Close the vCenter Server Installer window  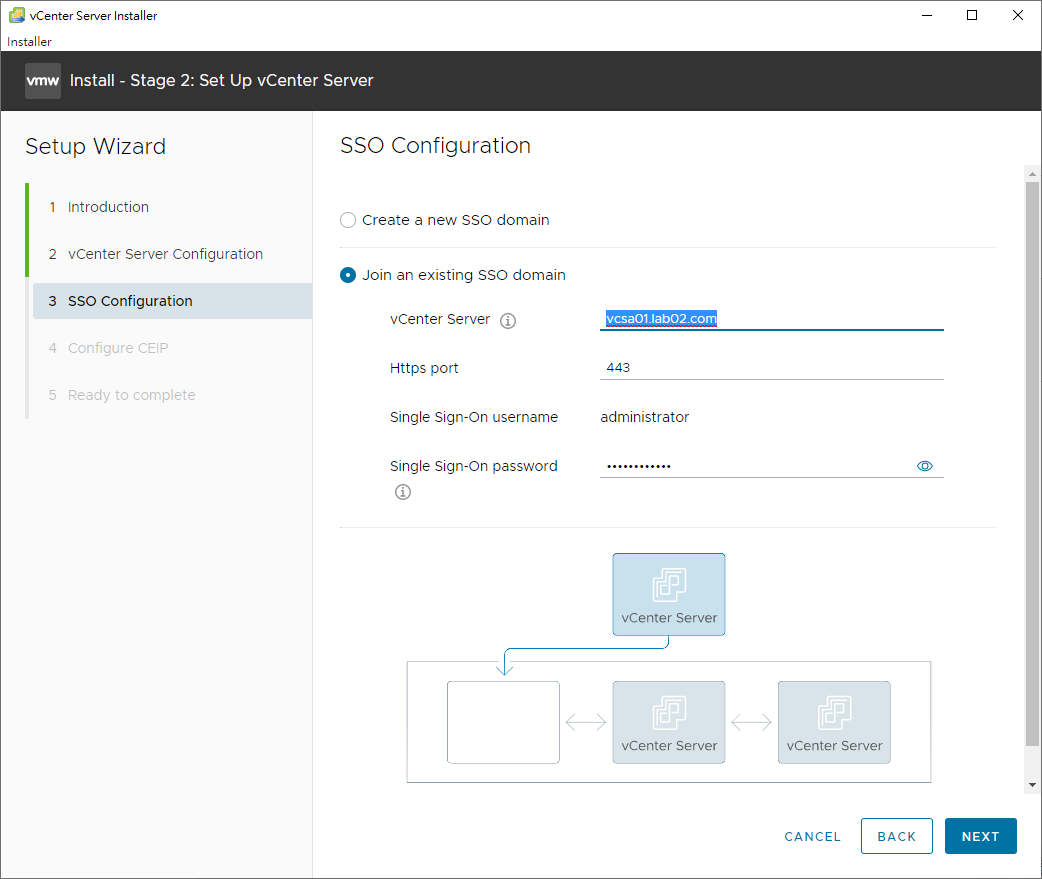(x=1017, y=15)
